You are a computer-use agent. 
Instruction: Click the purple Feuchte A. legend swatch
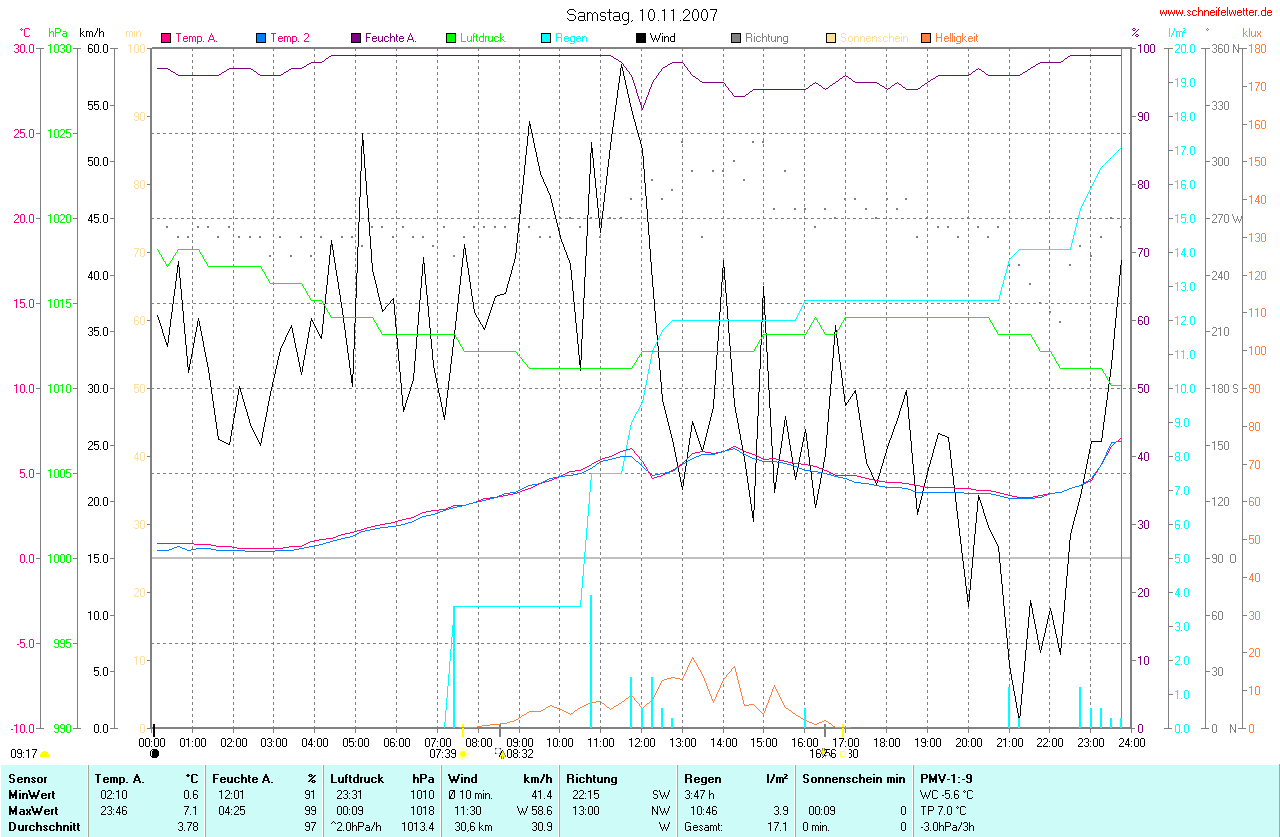[x=356, y=38]
